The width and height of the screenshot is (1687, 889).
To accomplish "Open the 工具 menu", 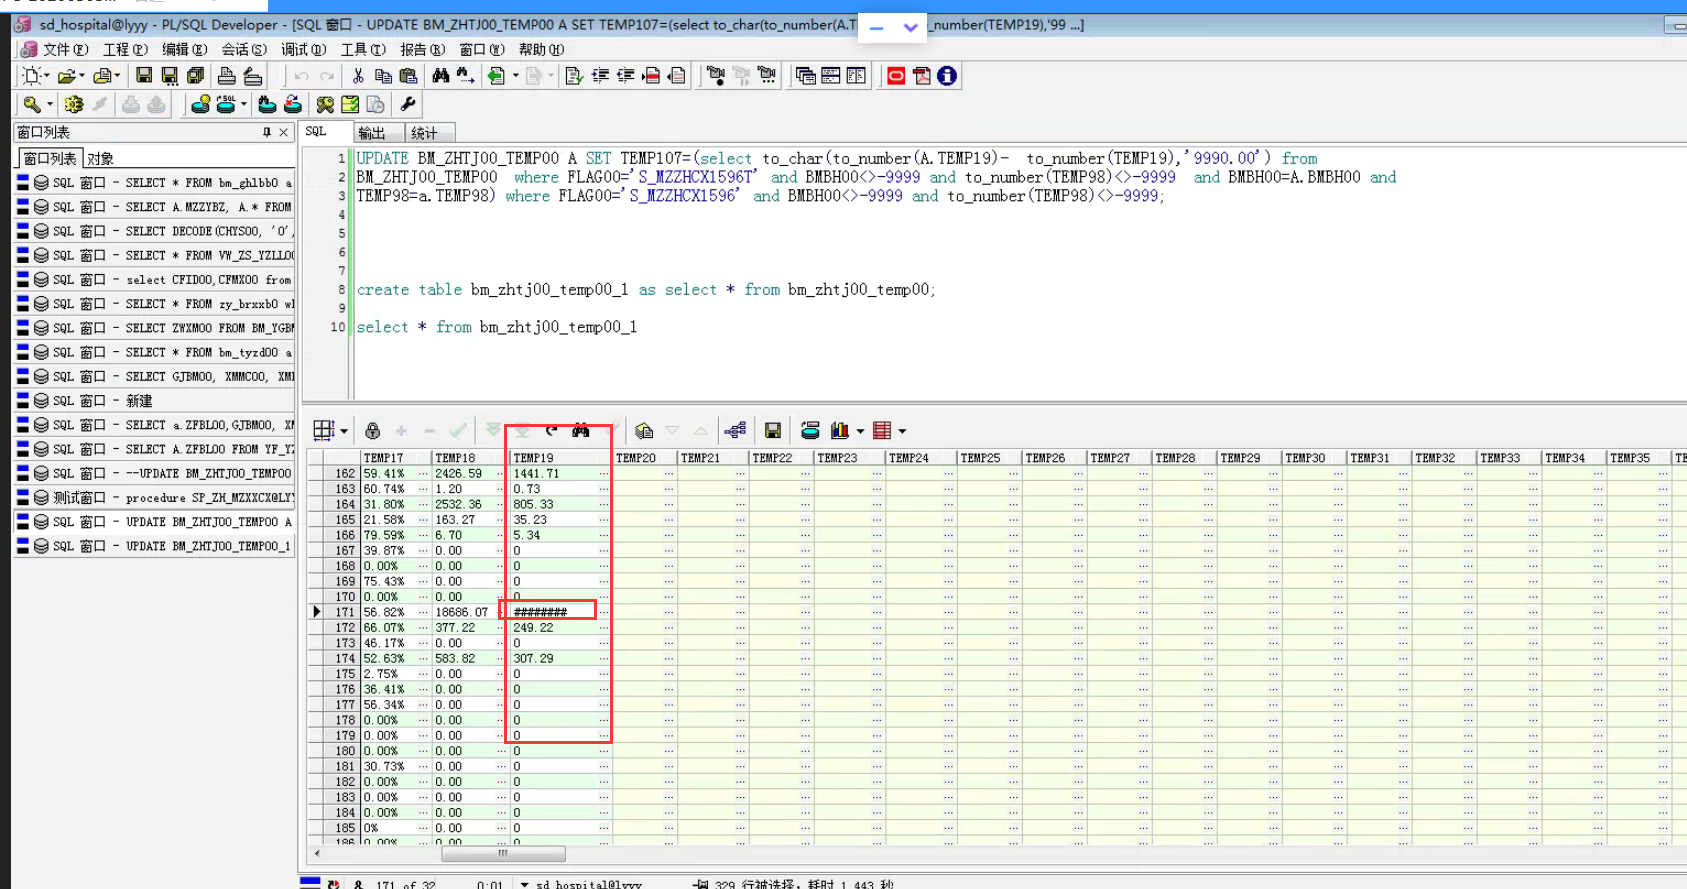I will [362, 49].
